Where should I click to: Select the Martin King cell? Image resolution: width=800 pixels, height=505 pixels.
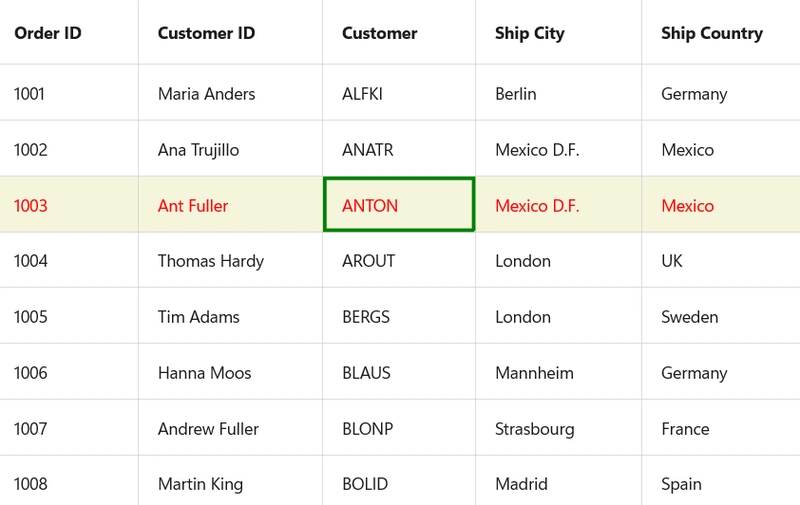(x=230, y=481)
